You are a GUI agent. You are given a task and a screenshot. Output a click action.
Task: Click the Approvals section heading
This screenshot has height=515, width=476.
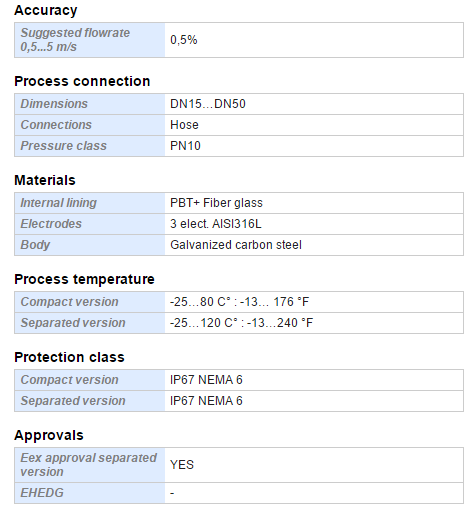pos(49,435)
